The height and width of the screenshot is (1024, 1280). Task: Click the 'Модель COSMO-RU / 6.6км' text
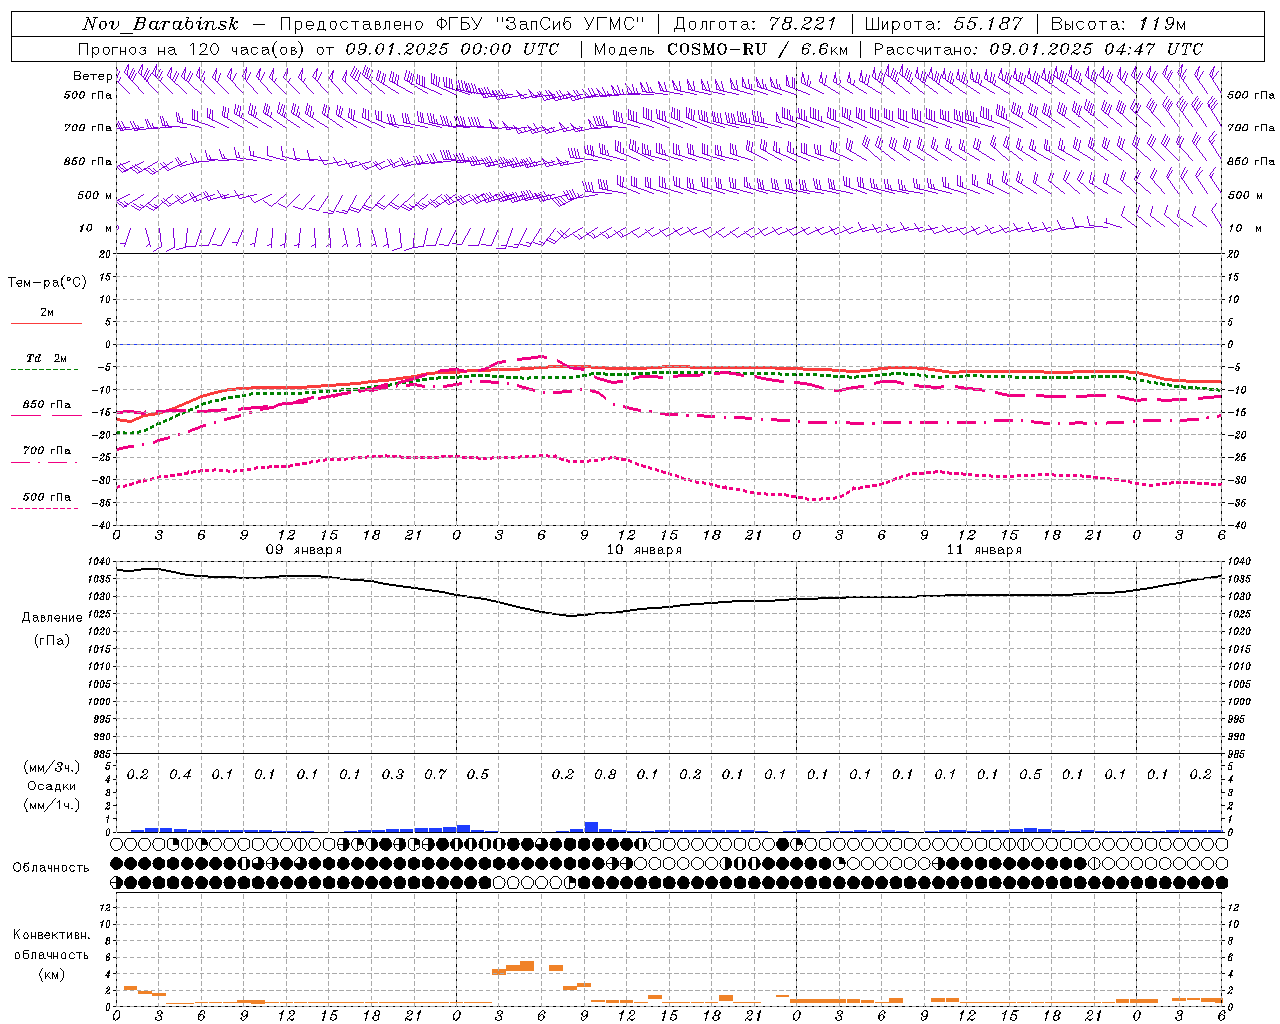(x=721, y=49)
